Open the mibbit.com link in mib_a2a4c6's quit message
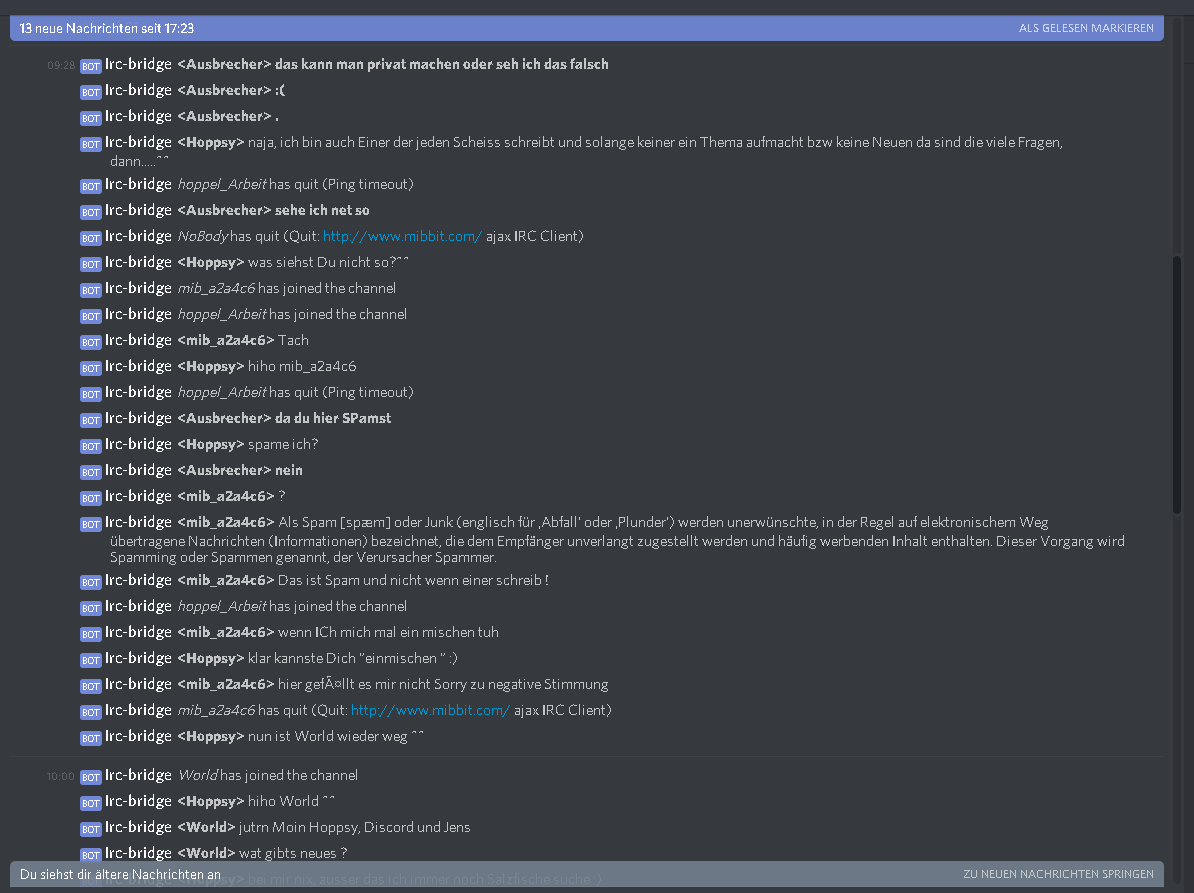The image size is (1194, 893). pyautogui.click(x=430, y=710)
